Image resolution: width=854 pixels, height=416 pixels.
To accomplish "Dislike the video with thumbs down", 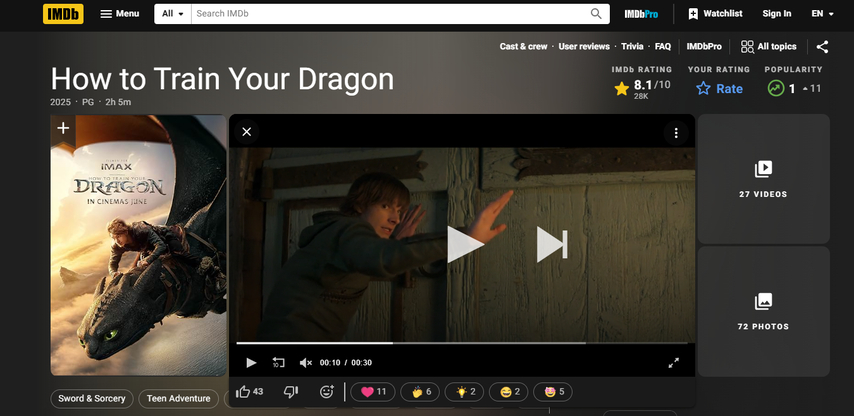I will coord(291,391).
